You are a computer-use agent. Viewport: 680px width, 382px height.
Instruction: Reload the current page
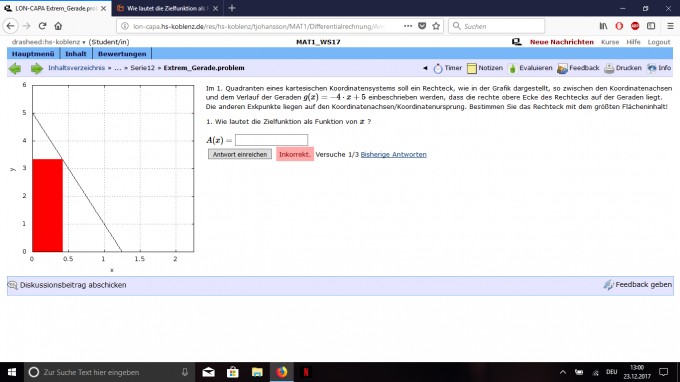(x=42, y=26)
